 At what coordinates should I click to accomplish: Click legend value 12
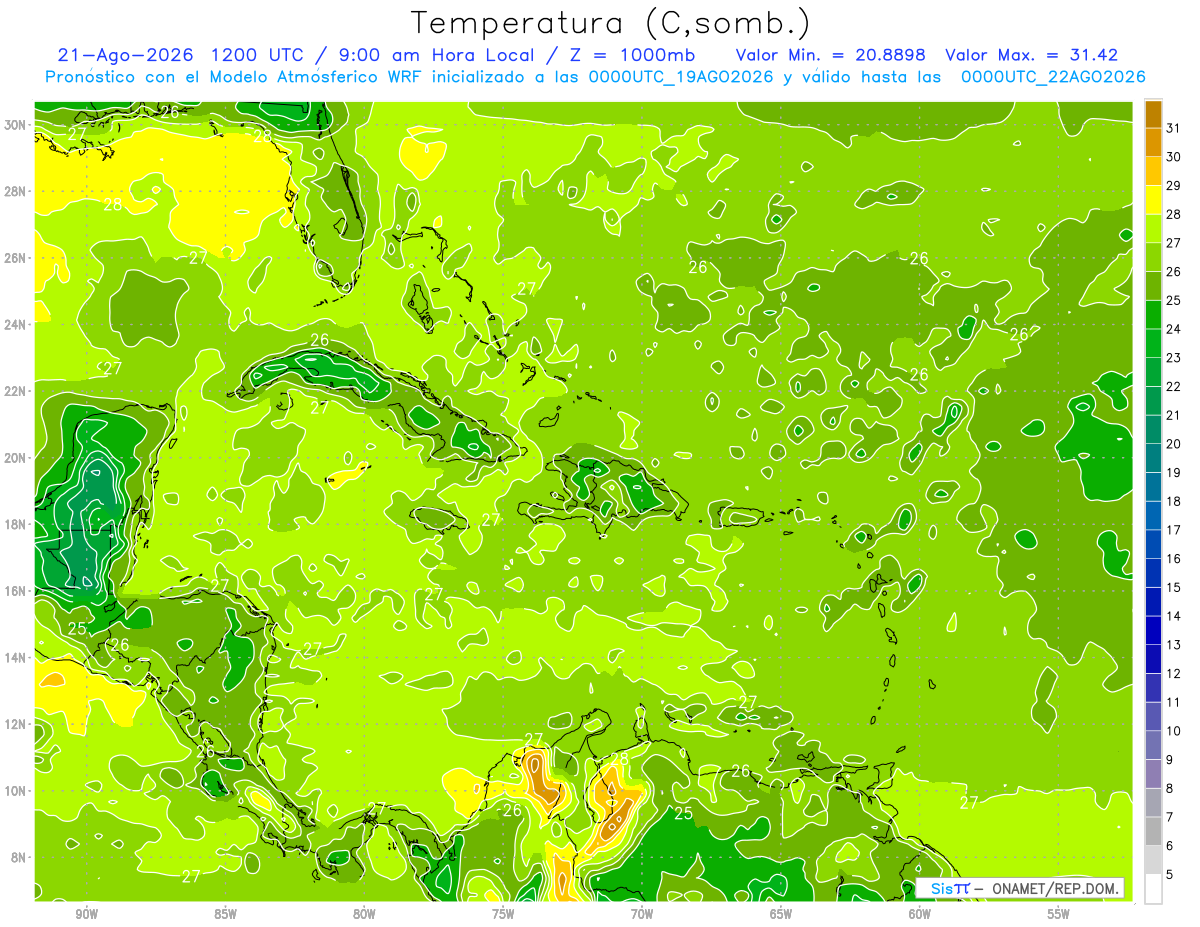click(x=1174, y=674)
